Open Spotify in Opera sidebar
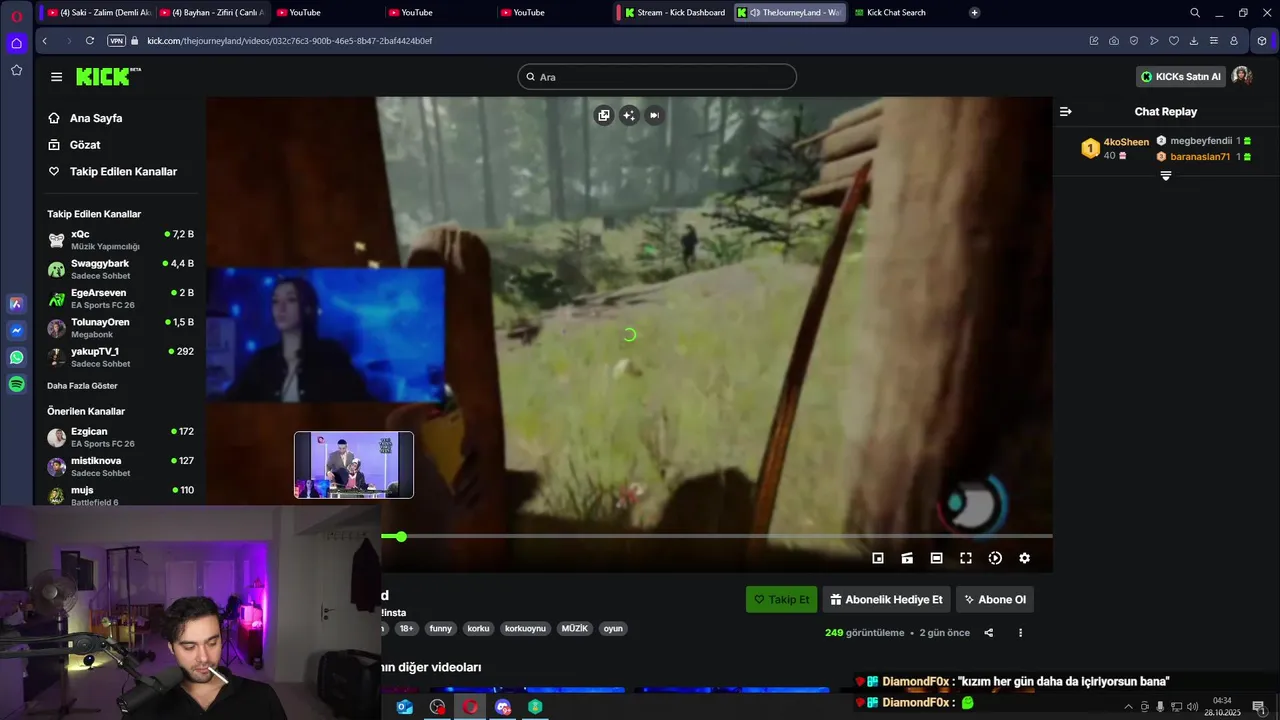 [x=17, y=384]
